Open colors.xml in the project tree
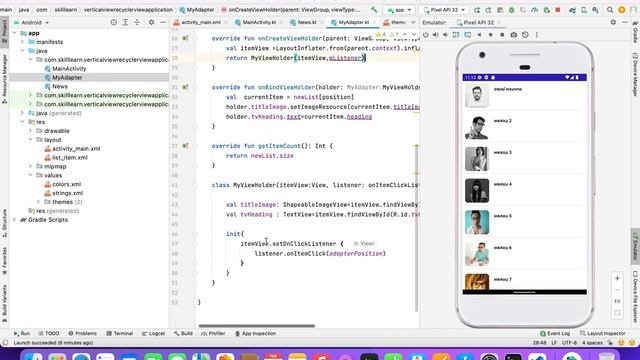The image size is (640, 360). [x=67, y=184]
